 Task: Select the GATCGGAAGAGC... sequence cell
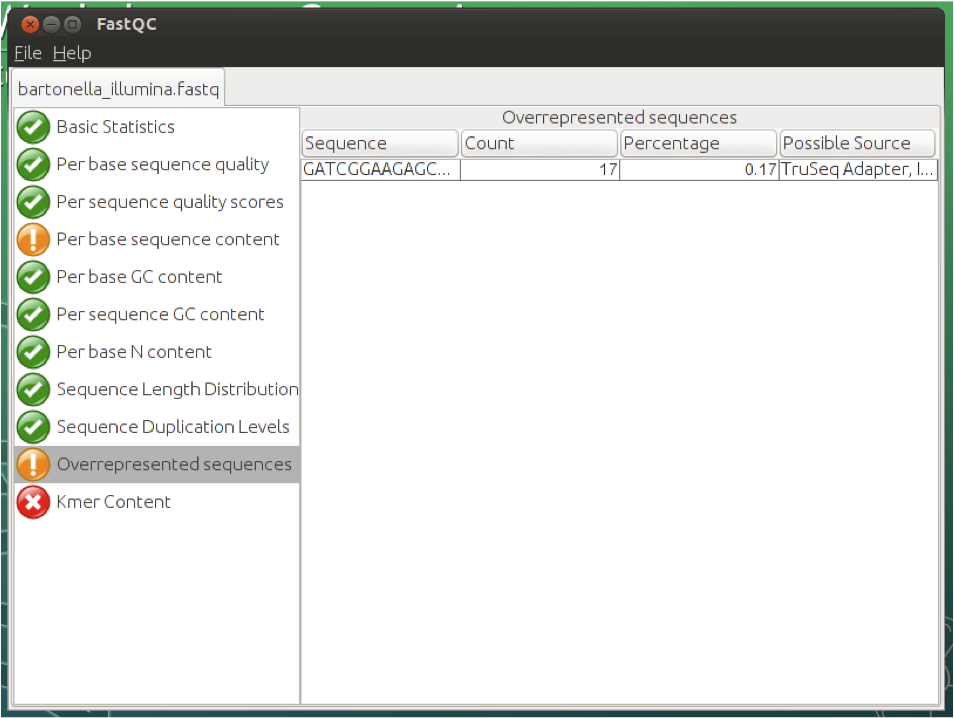(x=381, y=169)
